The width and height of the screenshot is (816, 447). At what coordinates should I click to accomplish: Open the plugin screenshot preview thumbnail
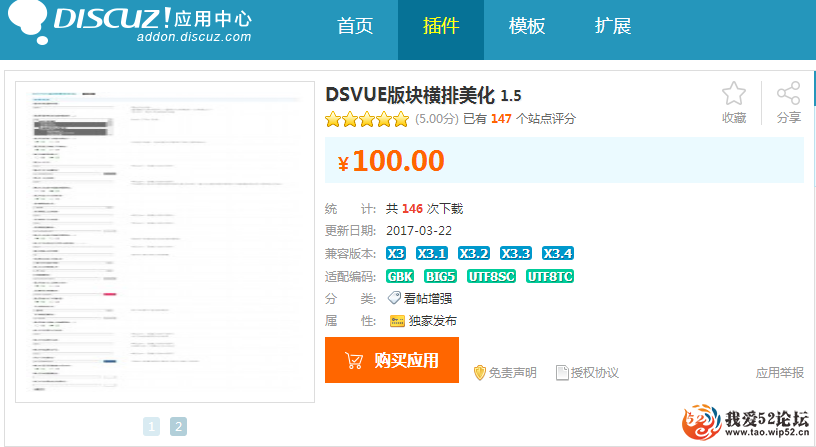click(165, 242)
